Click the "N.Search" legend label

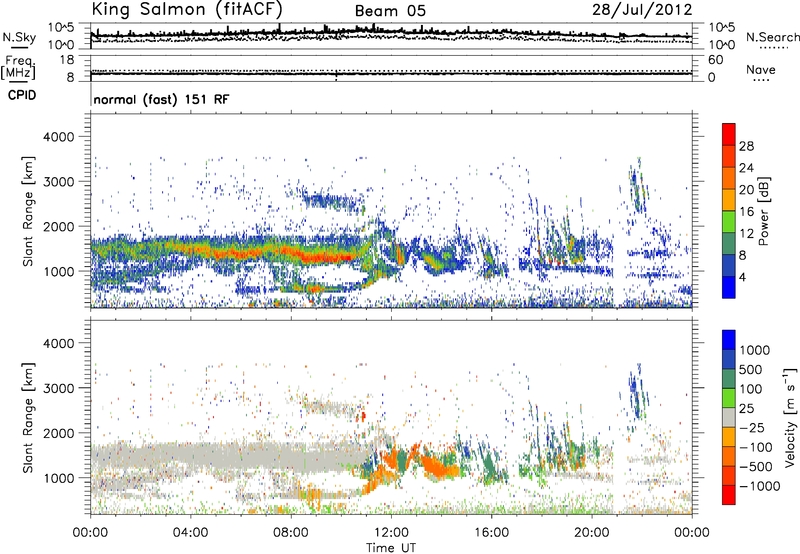[x=773, y=37]
